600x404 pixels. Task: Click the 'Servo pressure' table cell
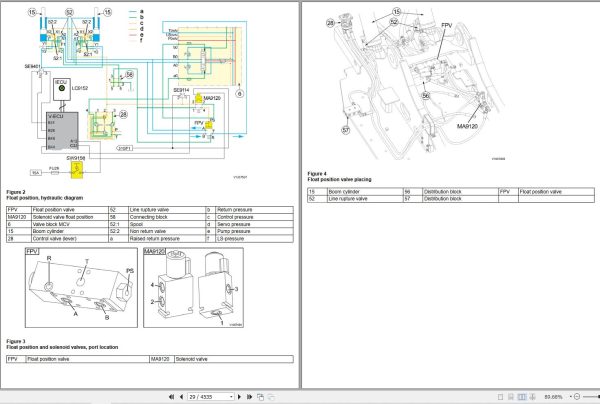254,224
